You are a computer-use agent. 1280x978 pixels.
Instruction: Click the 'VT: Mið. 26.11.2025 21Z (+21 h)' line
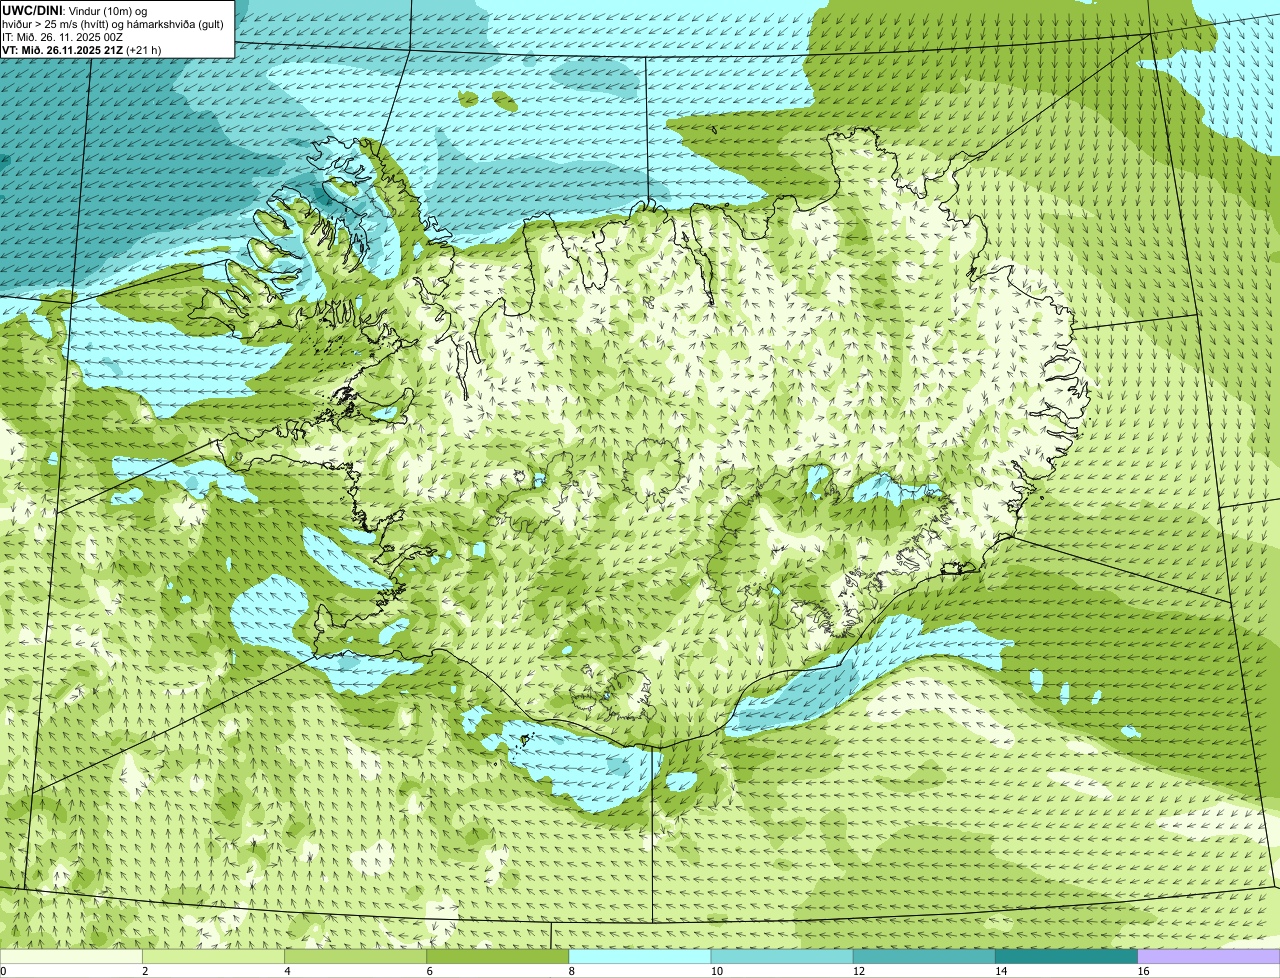point(81,50)
